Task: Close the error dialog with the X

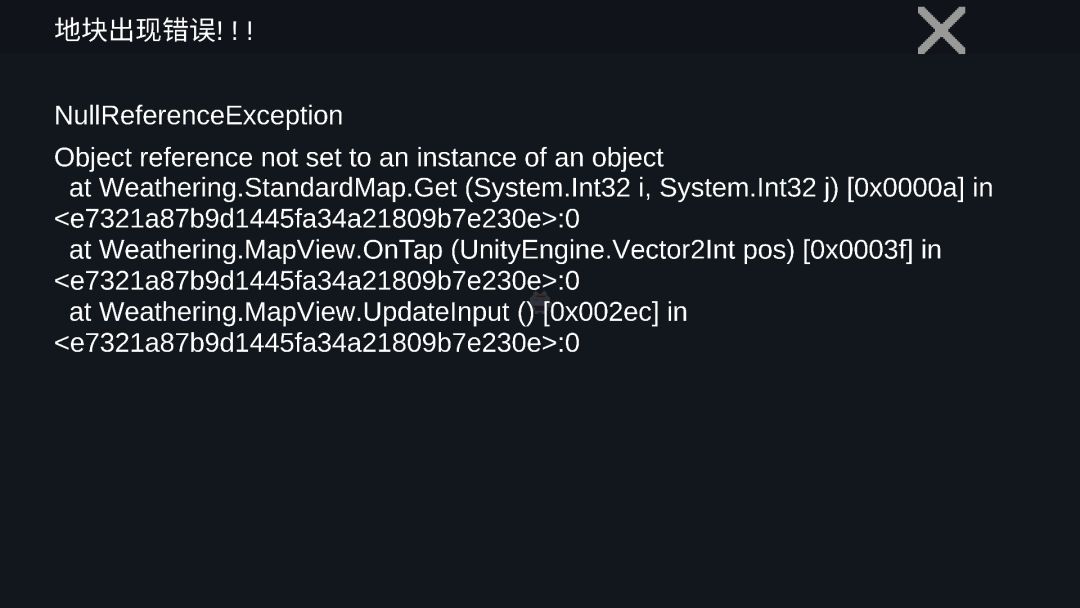Action: point(941,30)
